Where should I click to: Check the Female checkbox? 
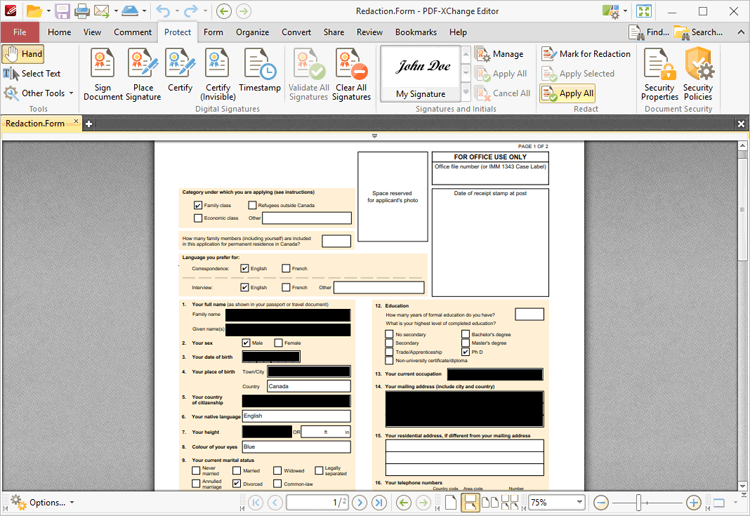click(278, 343)
